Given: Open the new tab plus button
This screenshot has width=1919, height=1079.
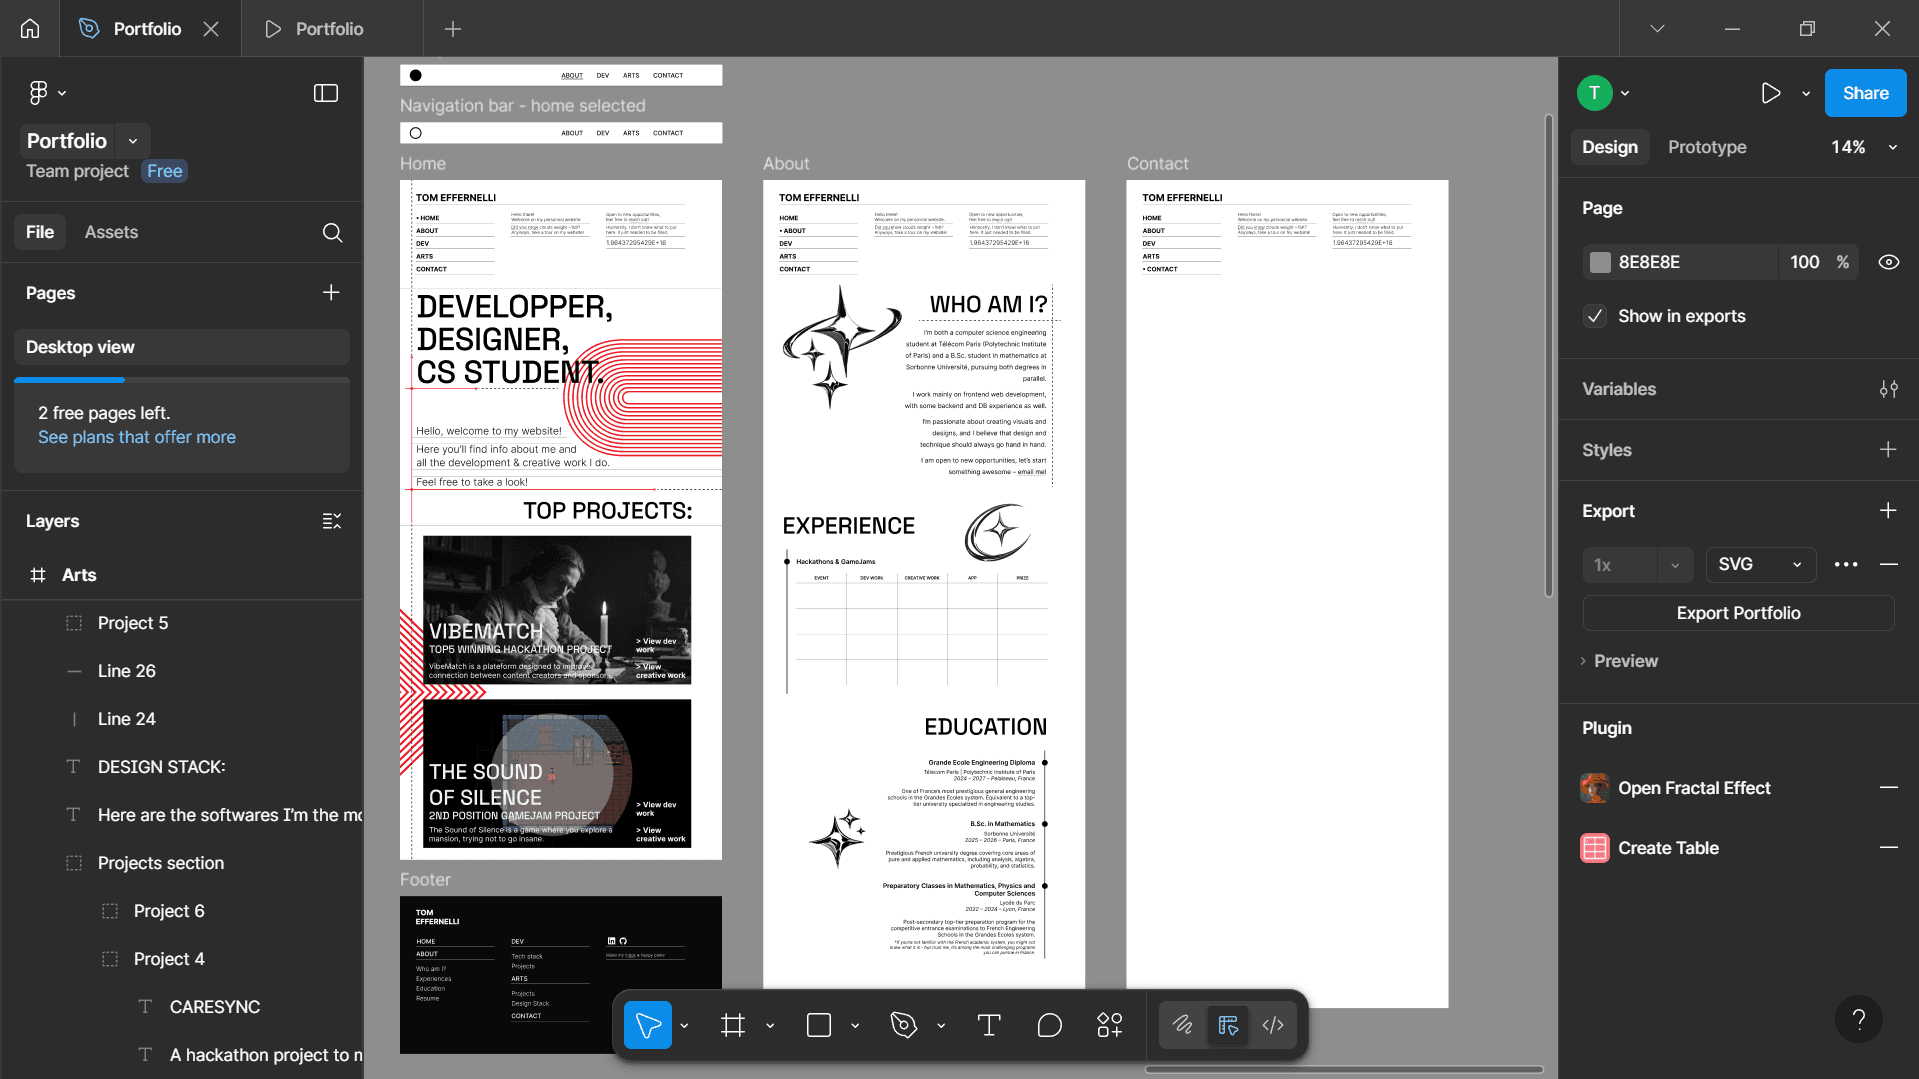Looking at the screenshot, I should [453, 29].
